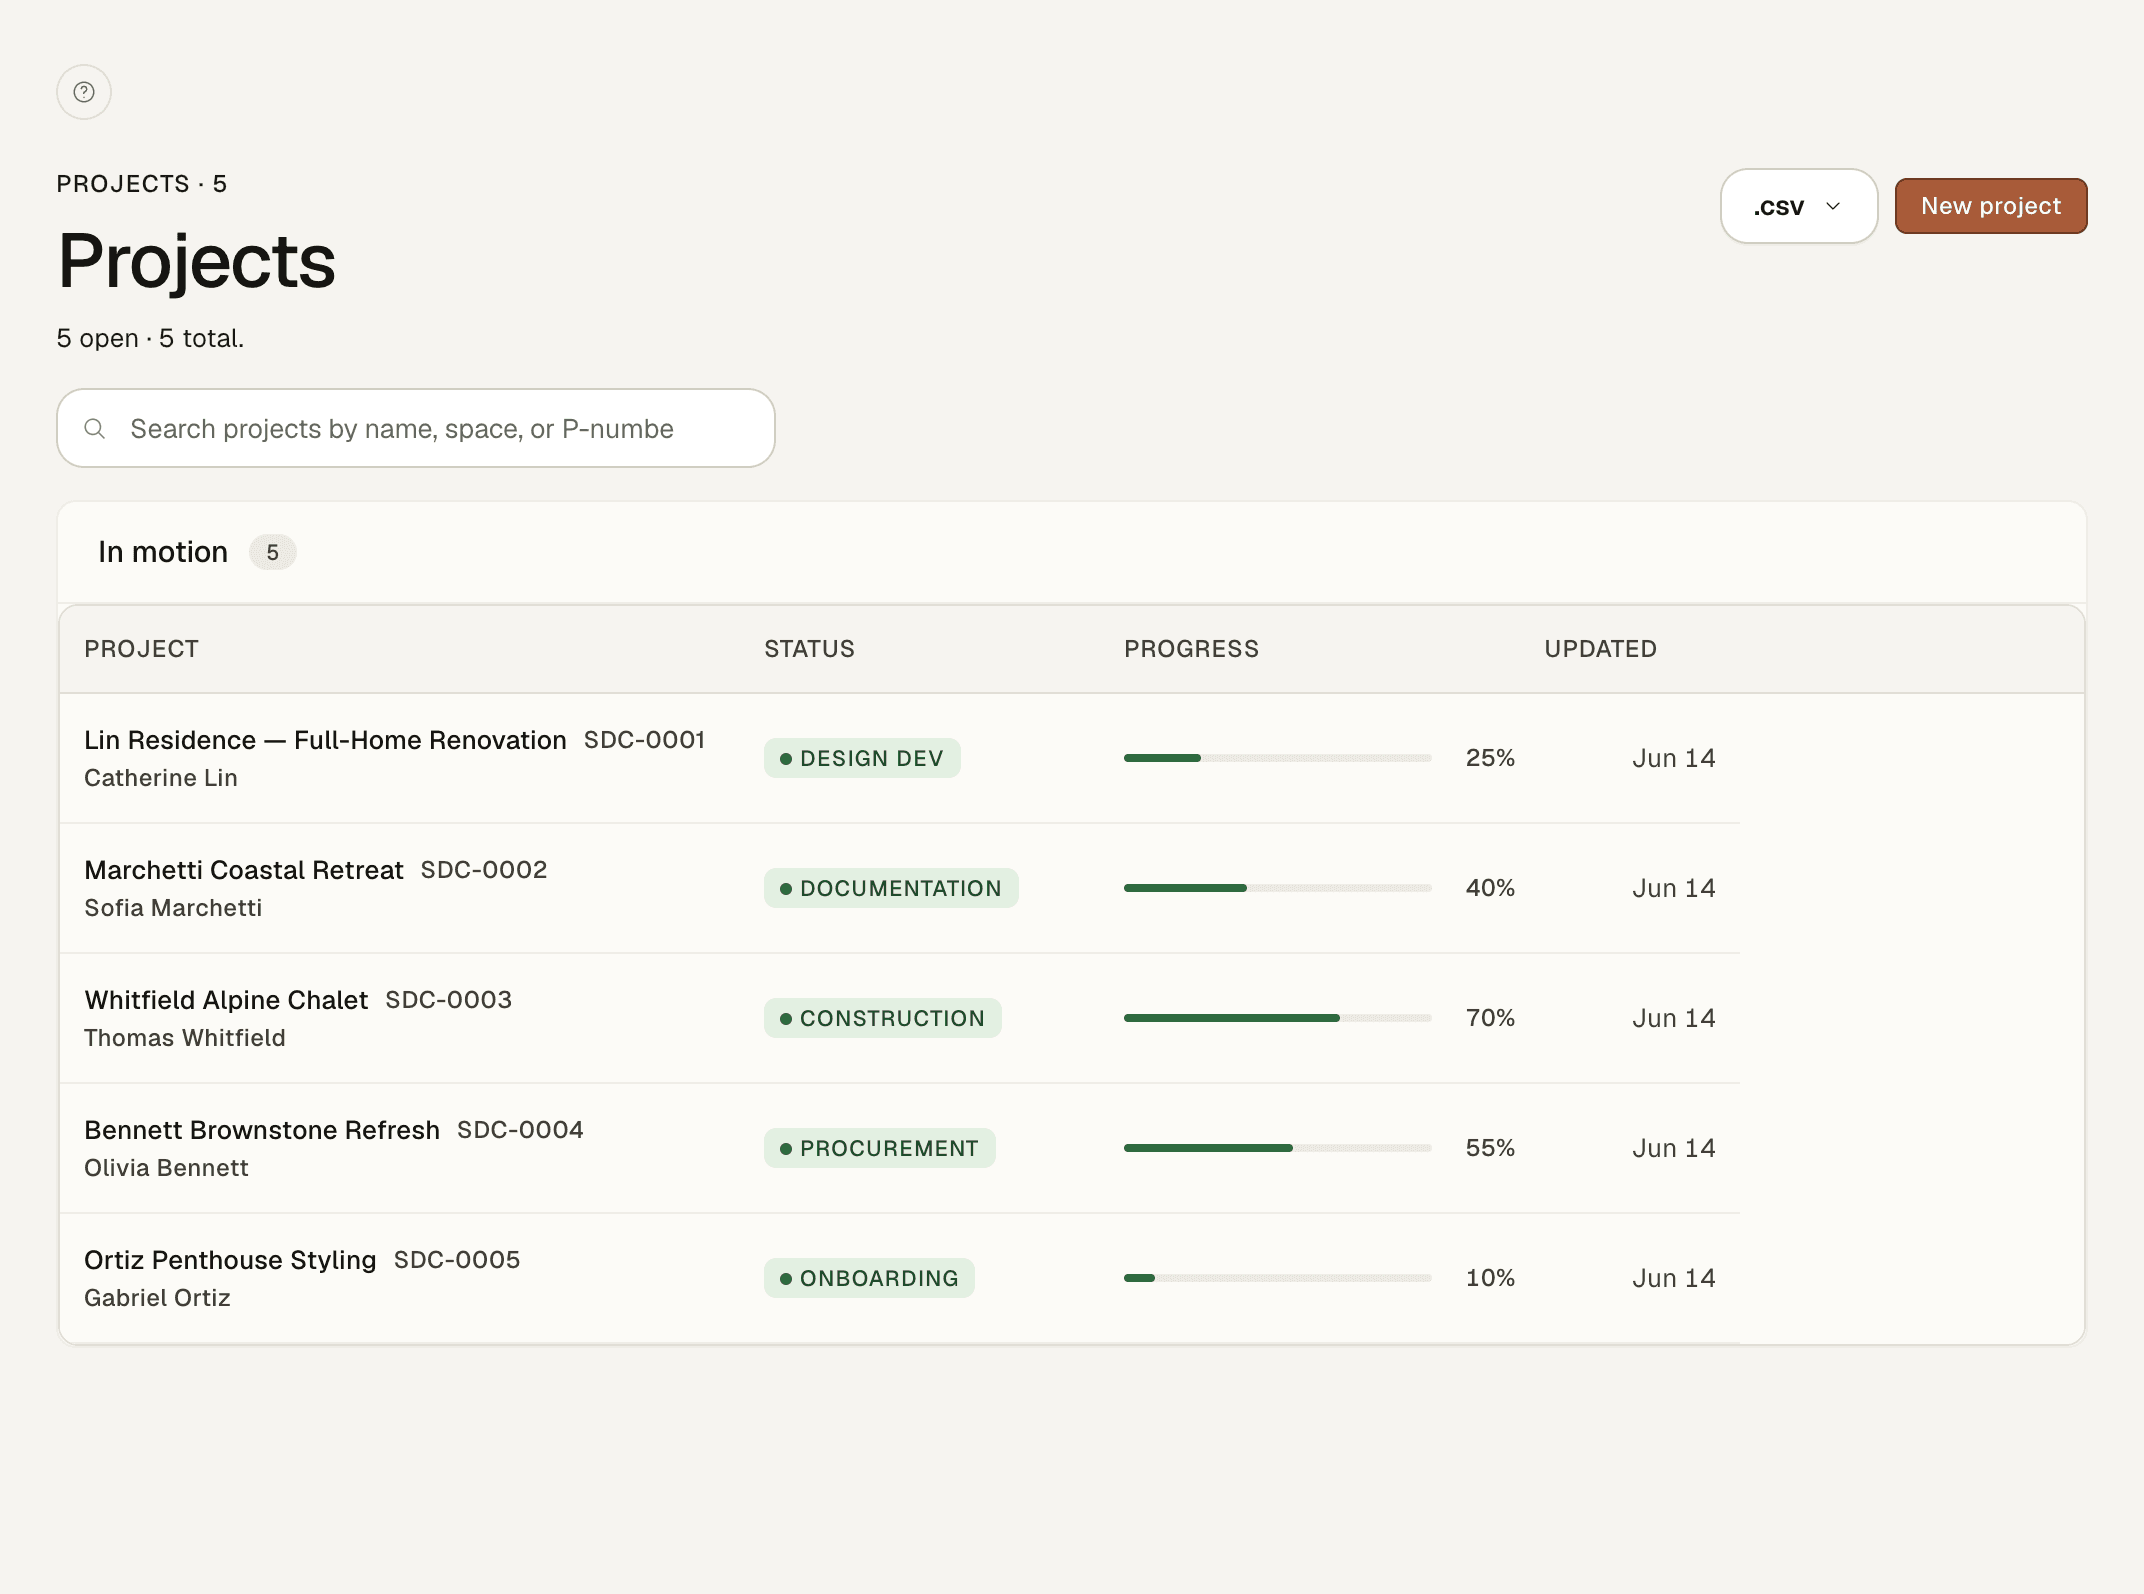This screenshot has height=1594, width=2144.
Task: Click Jun 14 date in Ortiz Penthouse row
Action: point(1674,1278)
